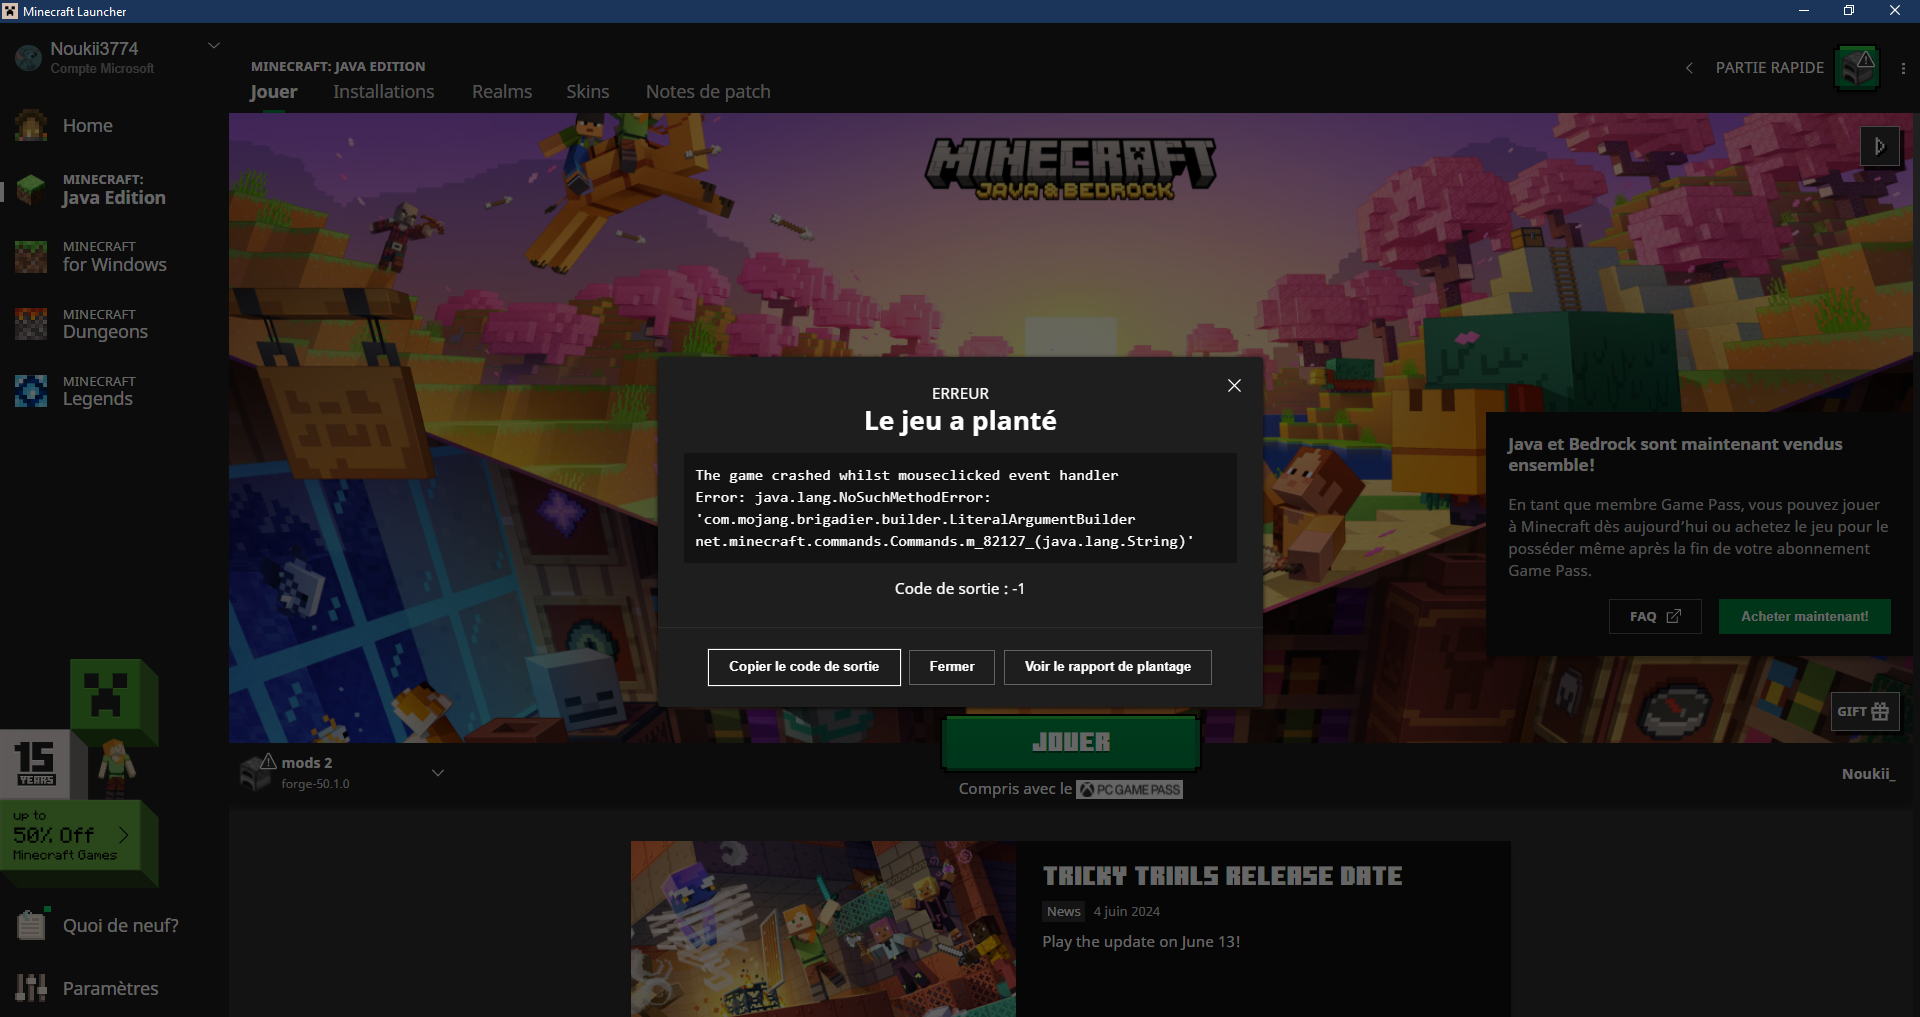Start the game with the JOUER button
The width and height of the screenshot is (1920, 1017).
1071,742
